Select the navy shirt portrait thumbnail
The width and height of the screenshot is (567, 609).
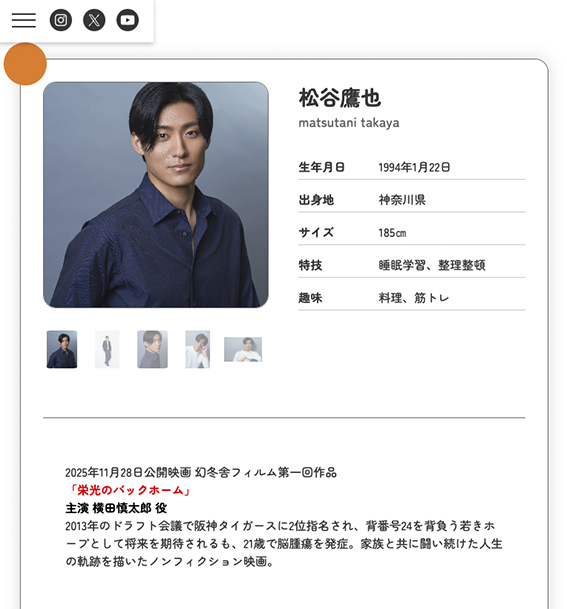(62, 349)
